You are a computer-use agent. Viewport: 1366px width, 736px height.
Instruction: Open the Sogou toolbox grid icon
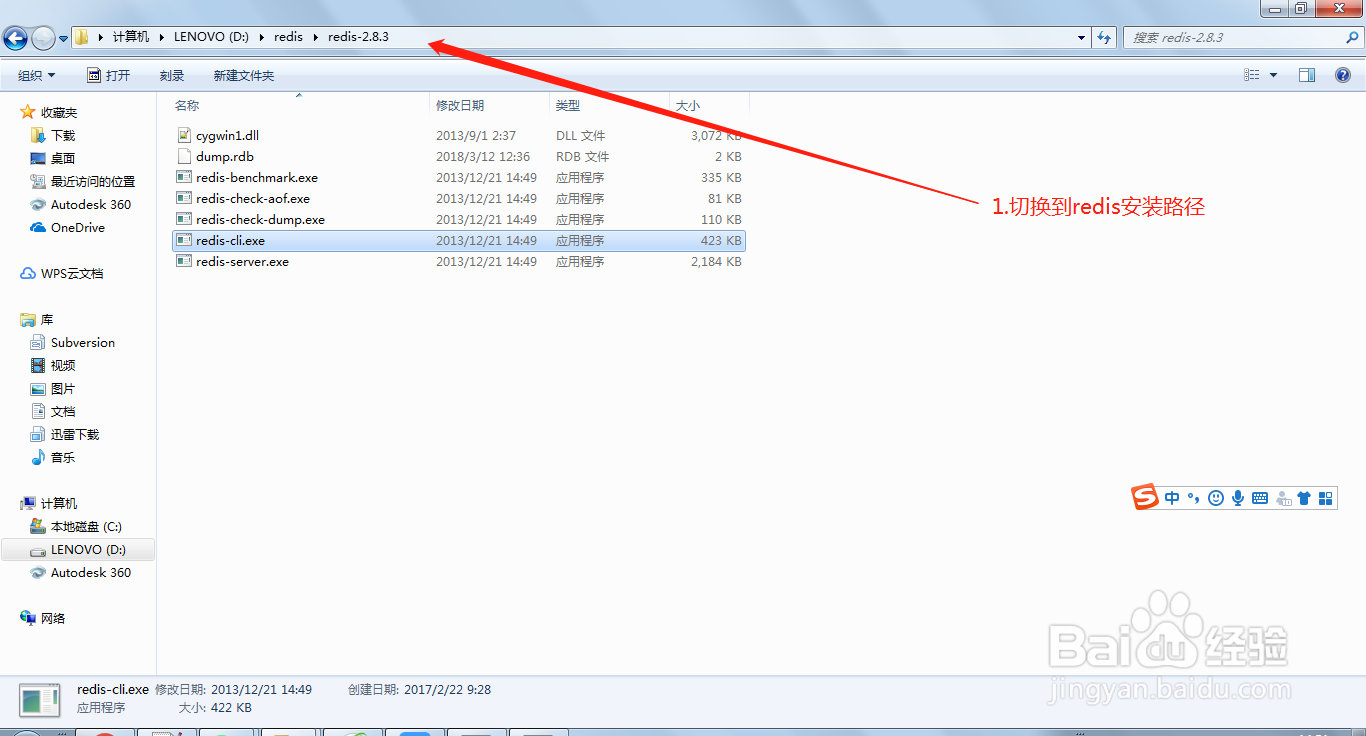pos(1326,497)
